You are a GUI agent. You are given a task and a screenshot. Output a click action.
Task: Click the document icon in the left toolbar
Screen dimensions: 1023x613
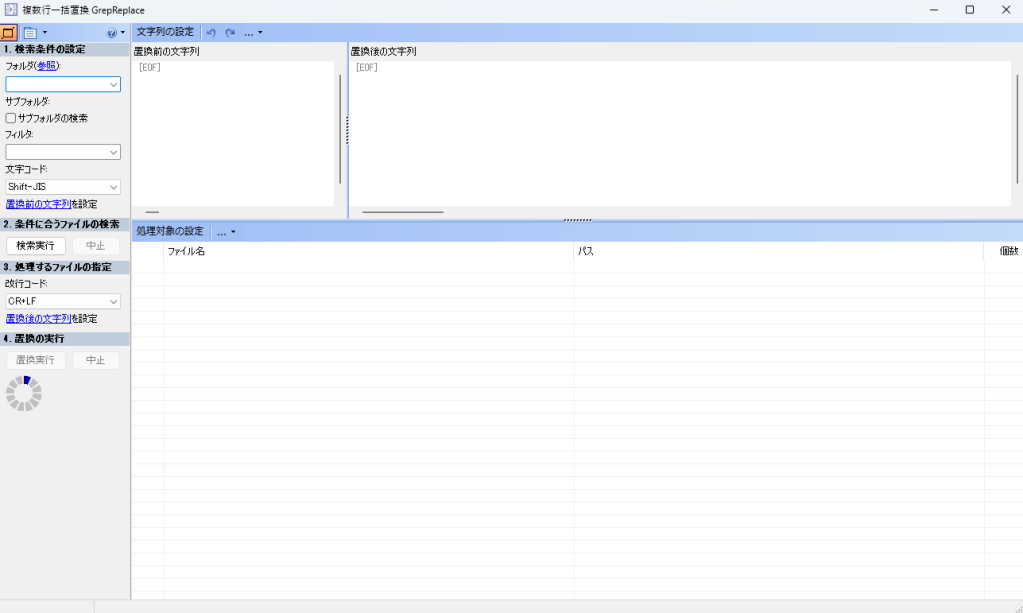[30, 32]
